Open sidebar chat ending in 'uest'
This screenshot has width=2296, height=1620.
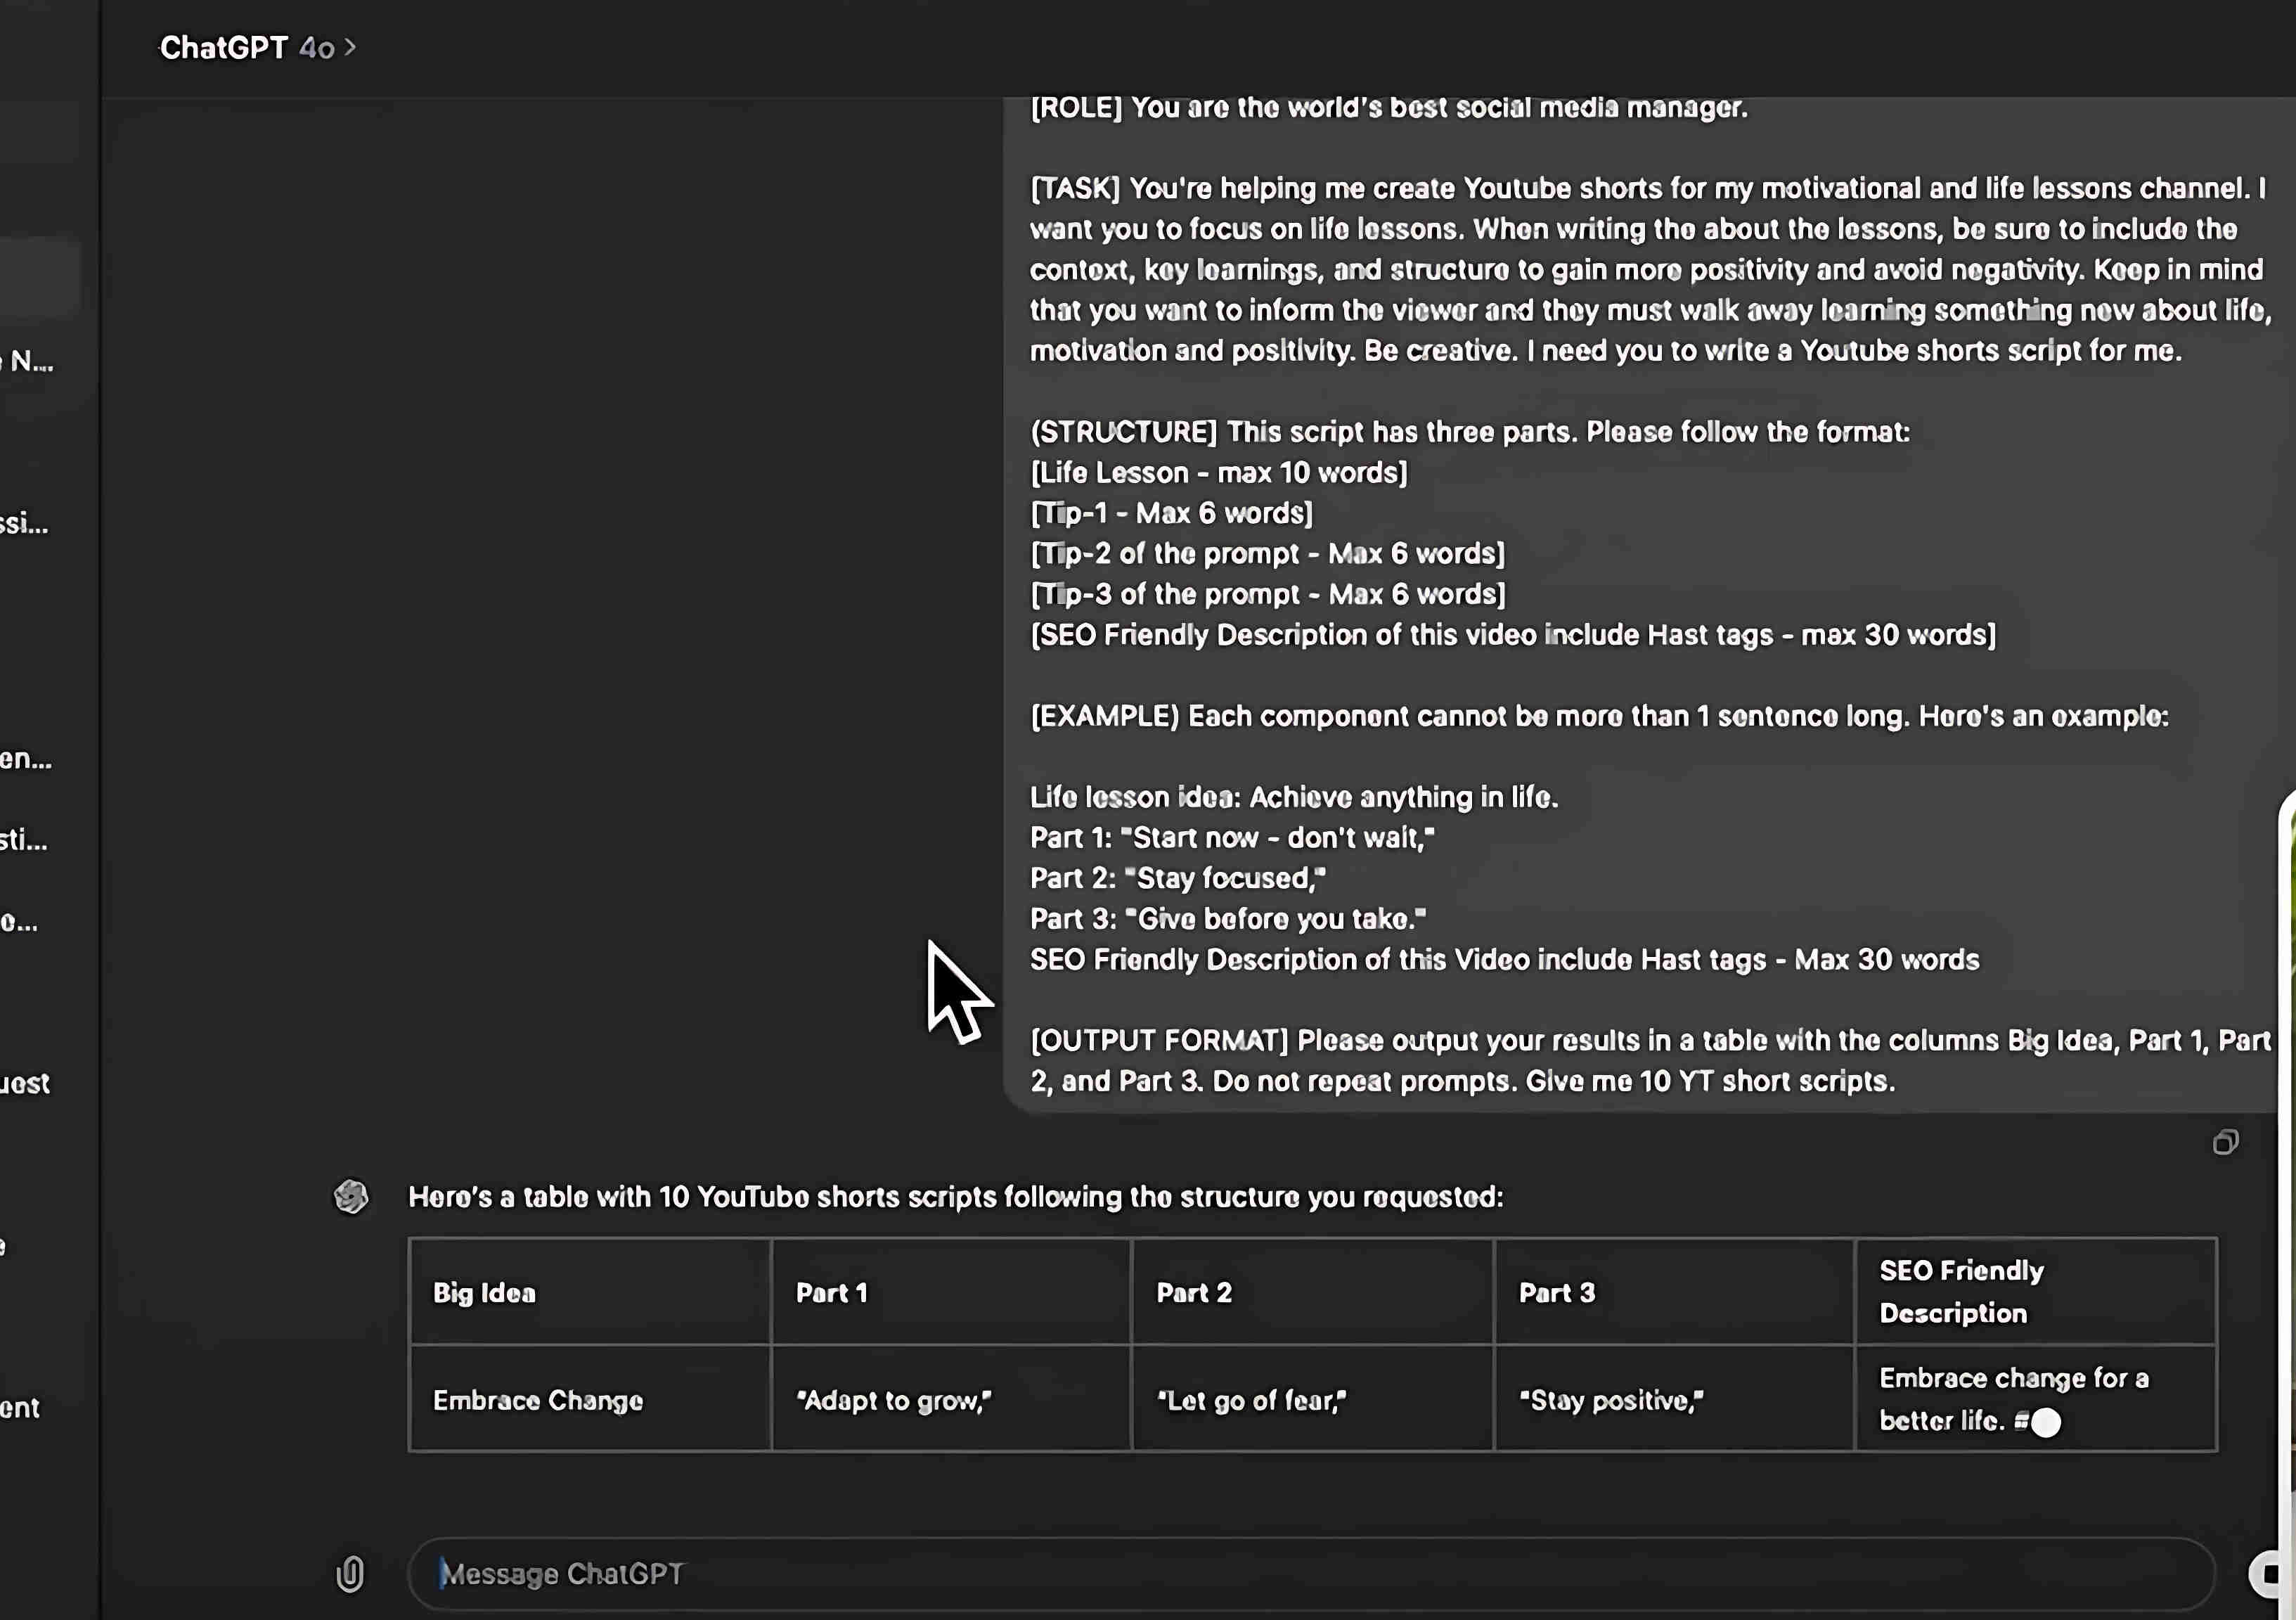coord(26,1083)
